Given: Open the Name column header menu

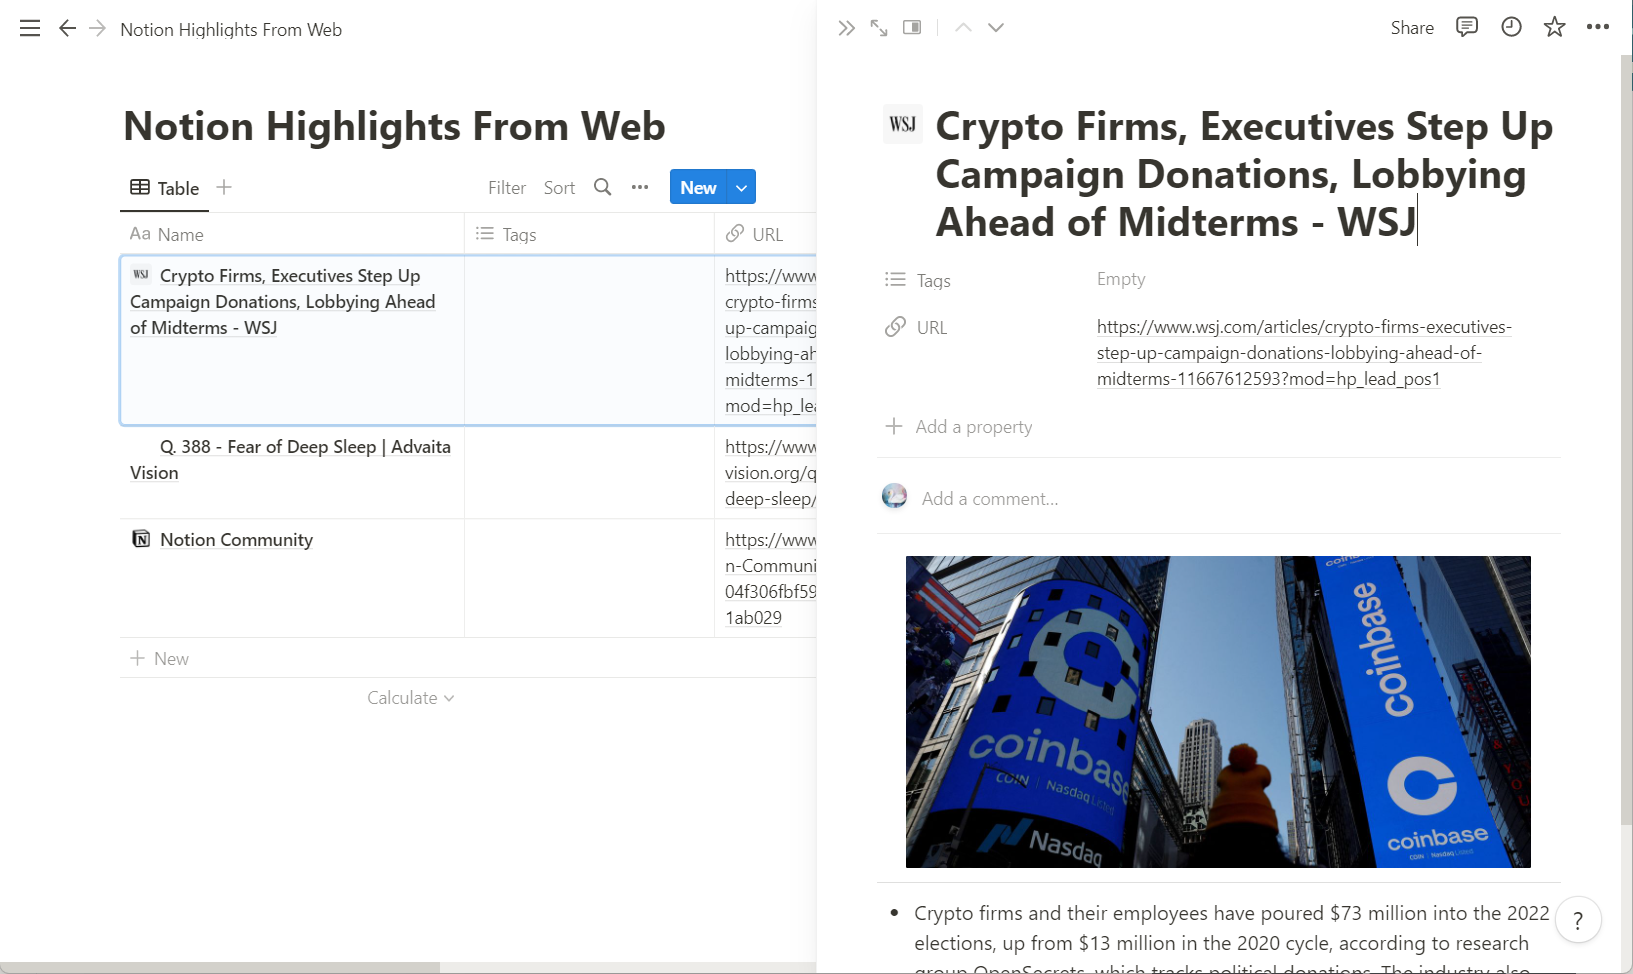Looking at the screenshot, I should point(292,234).
